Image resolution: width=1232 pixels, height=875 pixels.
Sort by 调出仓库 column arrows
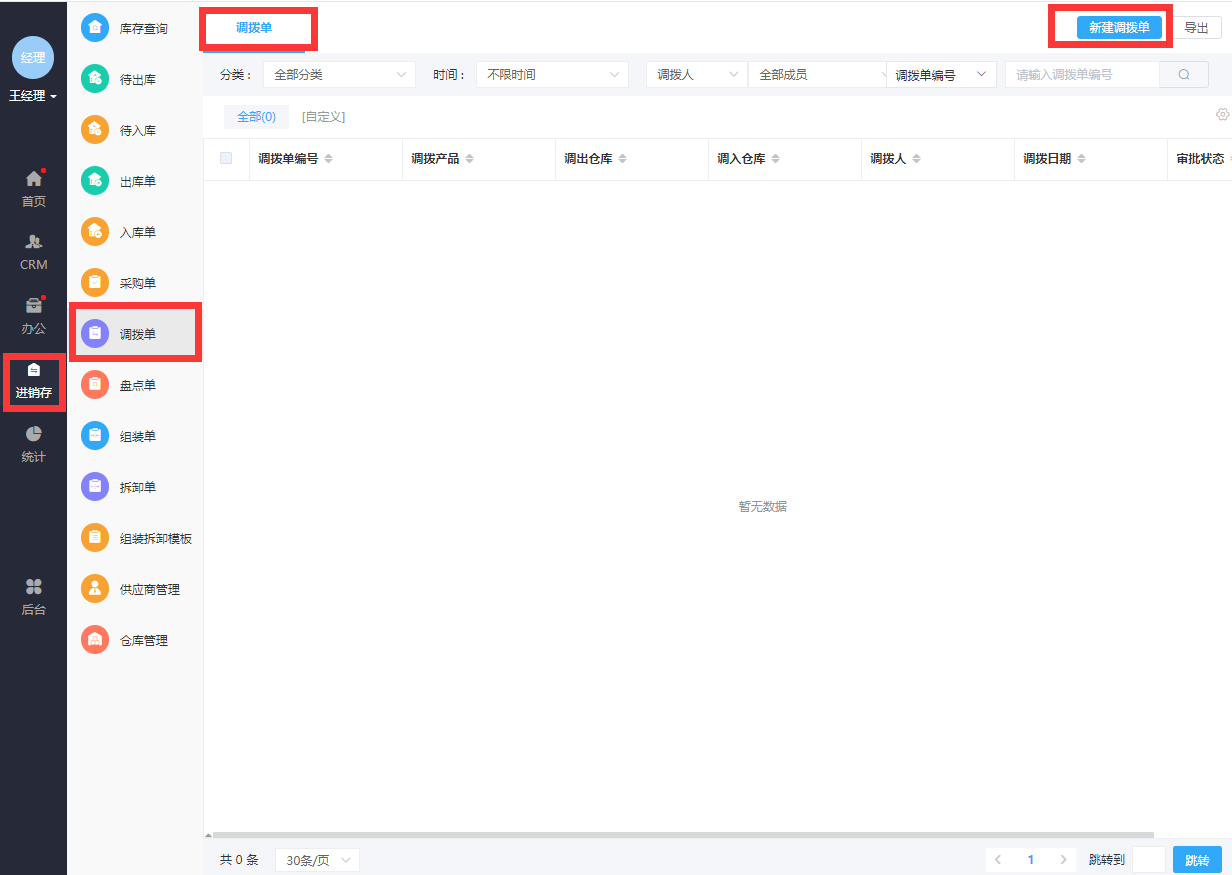tap(622, 159)
